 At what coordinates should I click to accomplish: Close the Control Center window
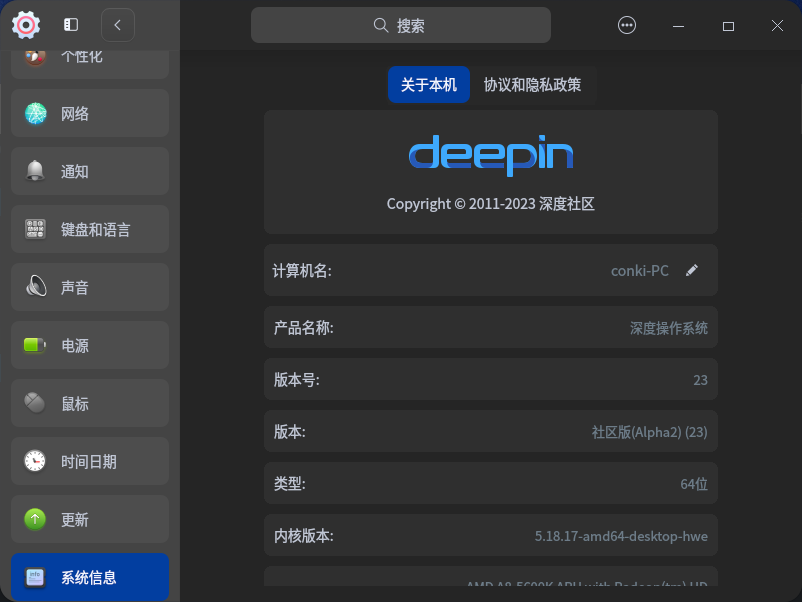777,26
